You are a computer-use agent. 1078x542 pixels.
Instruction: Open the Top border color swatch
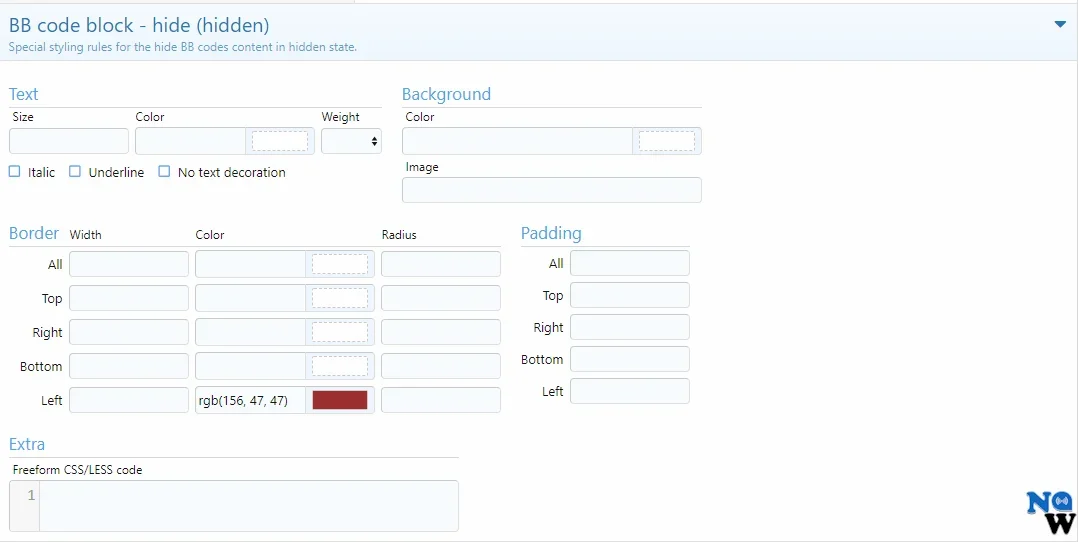point(340,298)
